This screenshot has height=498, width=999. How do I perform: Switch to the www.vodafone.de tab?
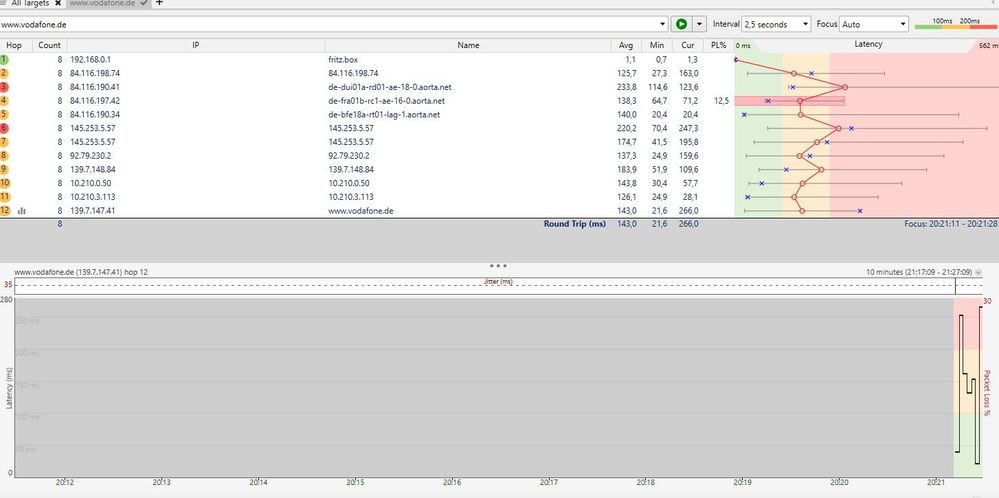coord(103,3)
